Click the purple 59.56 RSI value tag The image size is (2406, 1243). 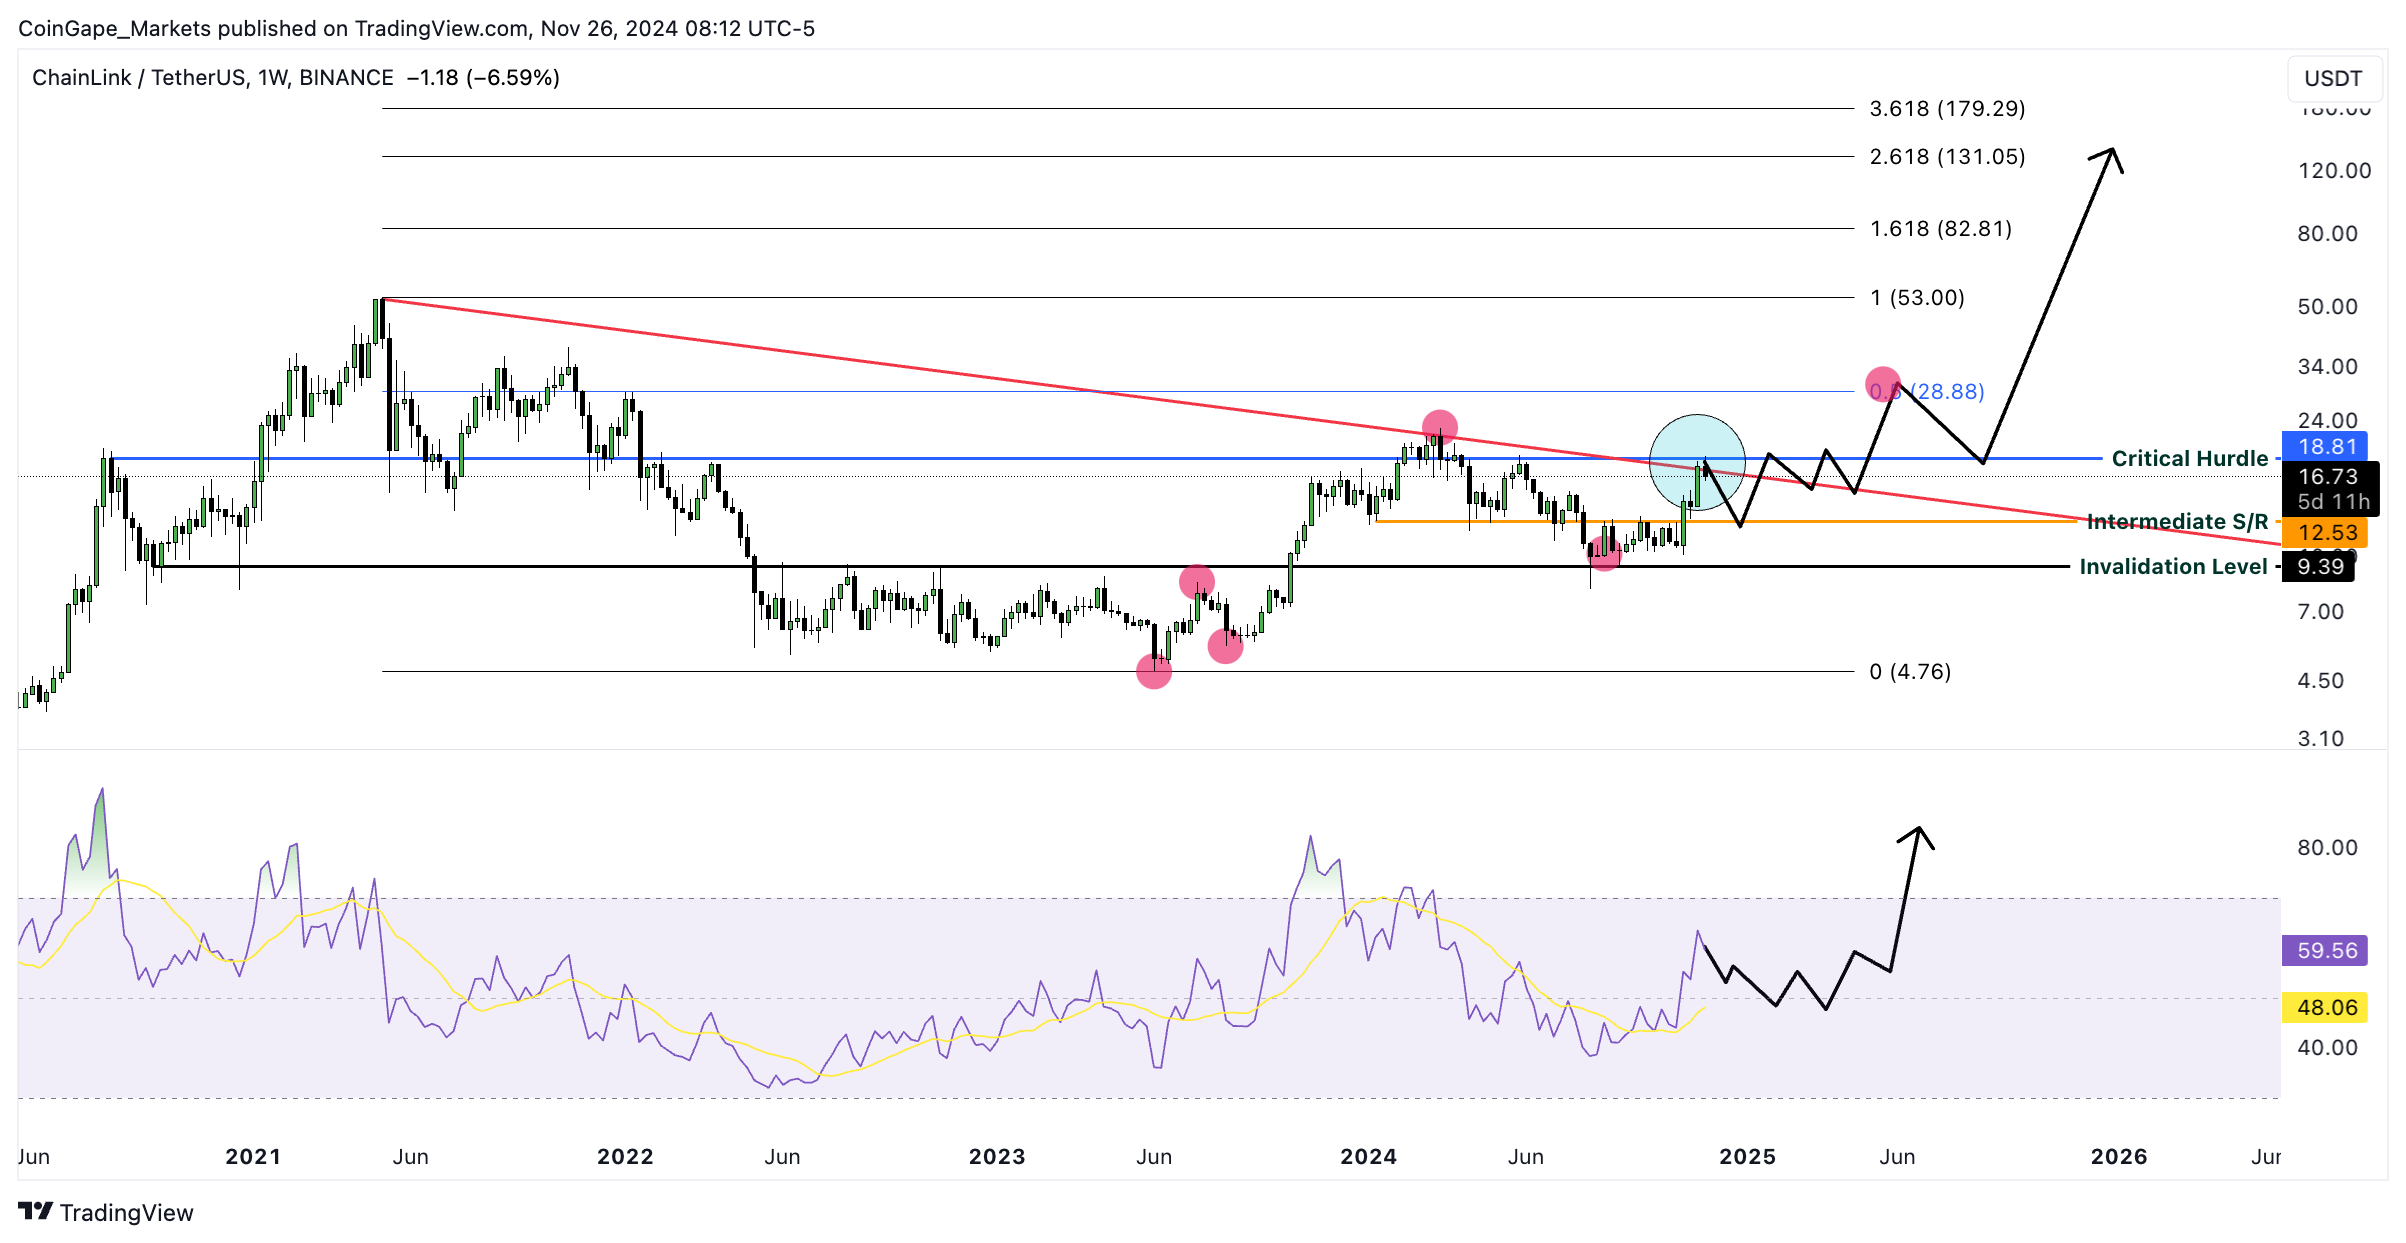coord(2326,950)
